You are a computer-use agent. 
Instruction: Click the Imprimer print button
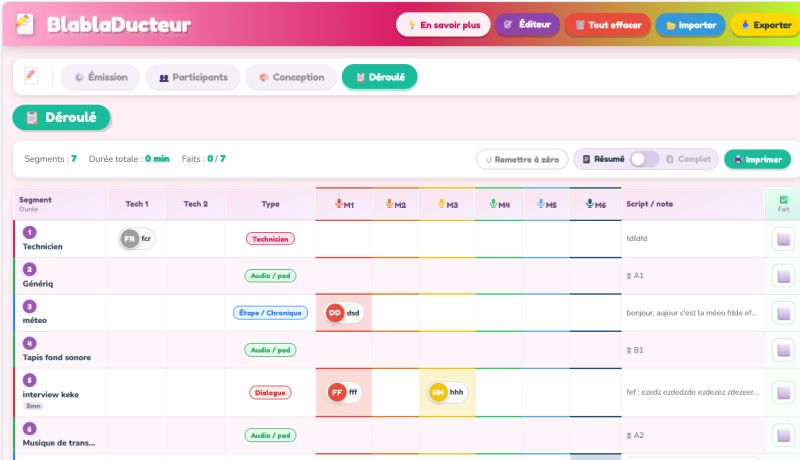coord(757,159)
